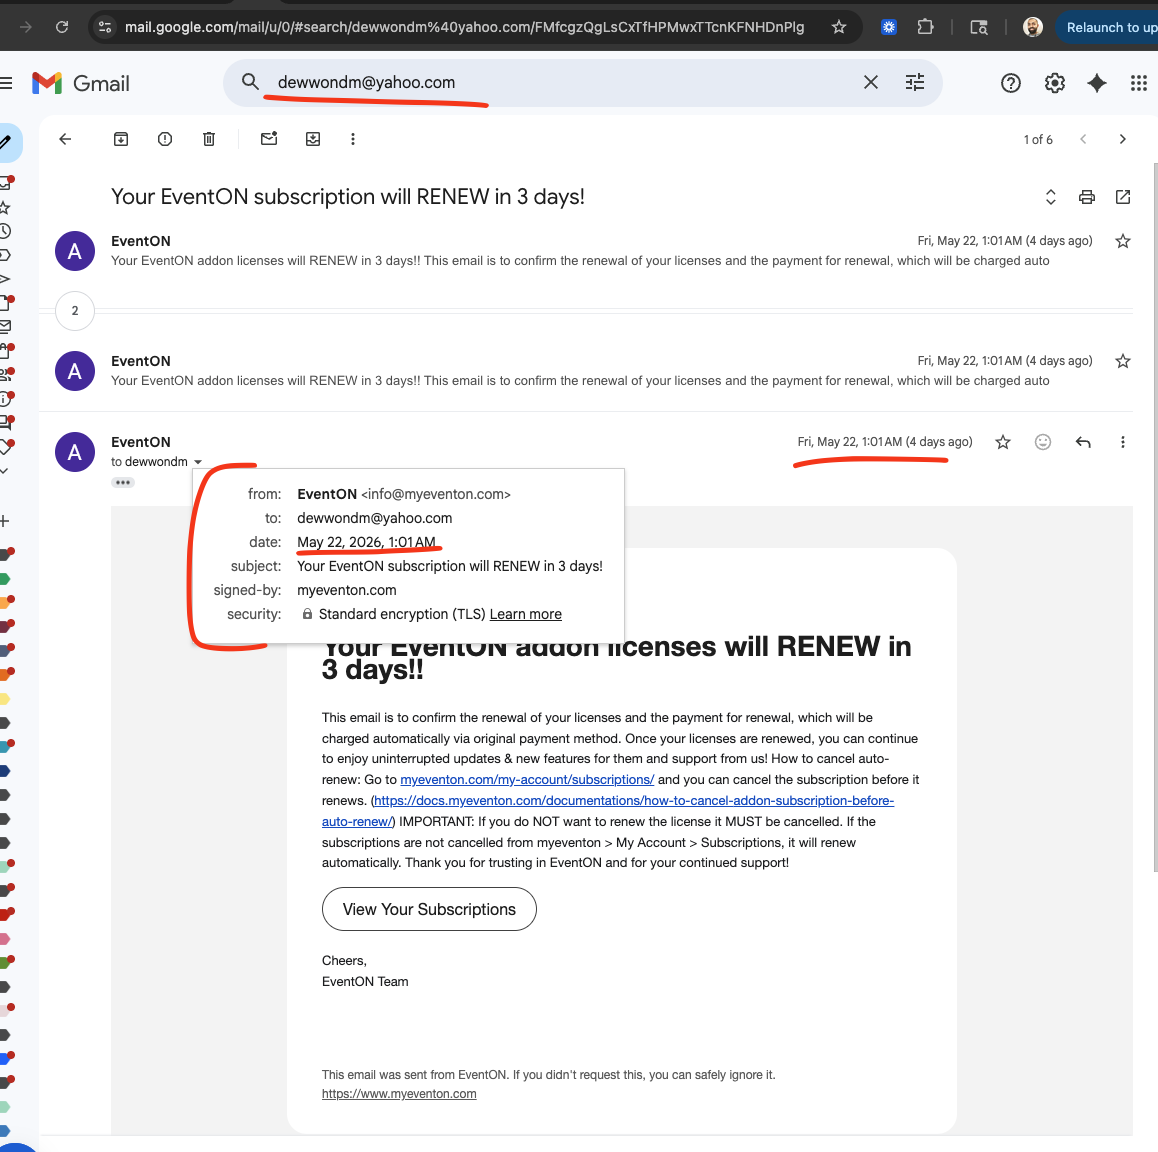The height and width of the screenshot is (1152, 1158).
Task: Click into the search field containing dewwondm@yahoo.com
Action: coord(561,83)
